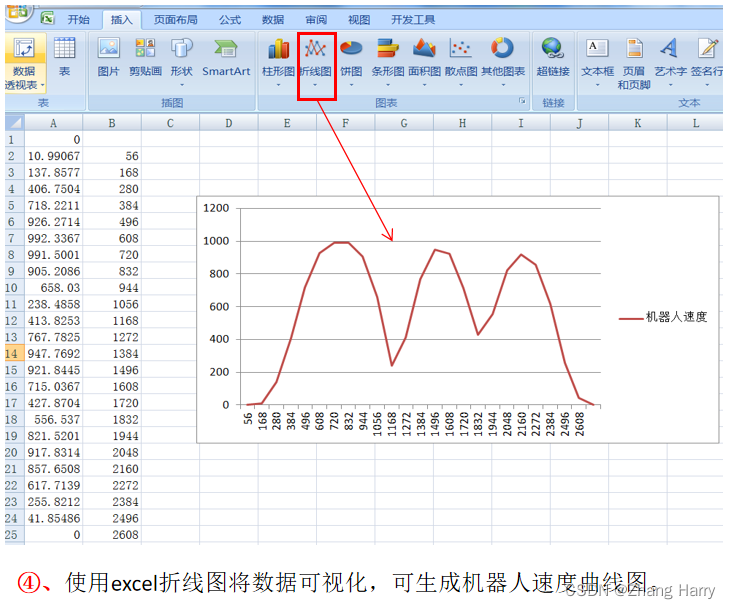Image resolution: width=731 pixels, height=609 pixels.
Task: Click the Excel icon beside Office button
Action: point(47,18)
